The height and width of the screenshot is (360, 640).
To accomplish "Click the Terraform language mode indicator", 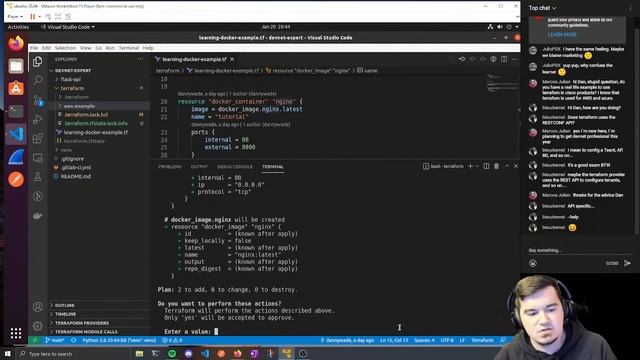I will [482, 340].
